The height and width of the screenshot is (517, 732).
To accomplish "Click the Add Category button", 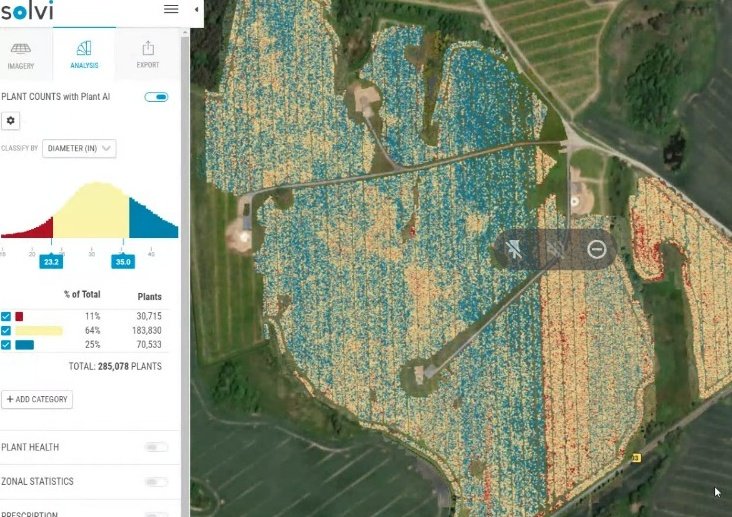I will (37, 399).
